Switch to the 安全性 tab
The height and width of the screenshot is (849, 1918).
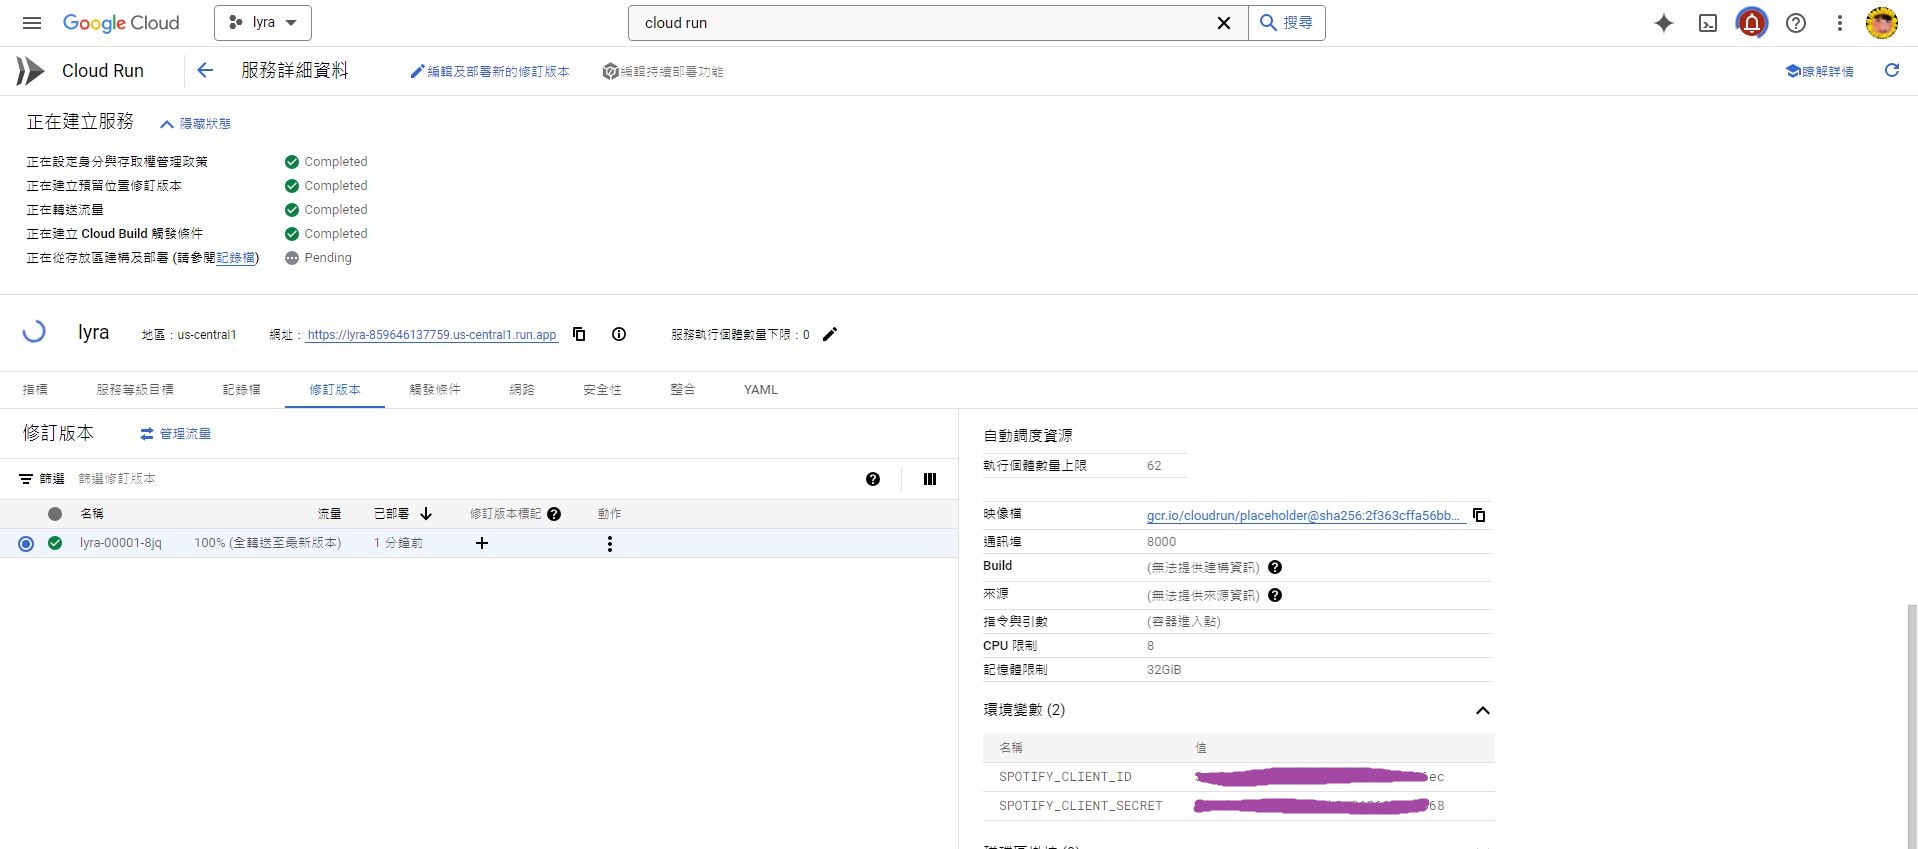(x=603, y=390)
